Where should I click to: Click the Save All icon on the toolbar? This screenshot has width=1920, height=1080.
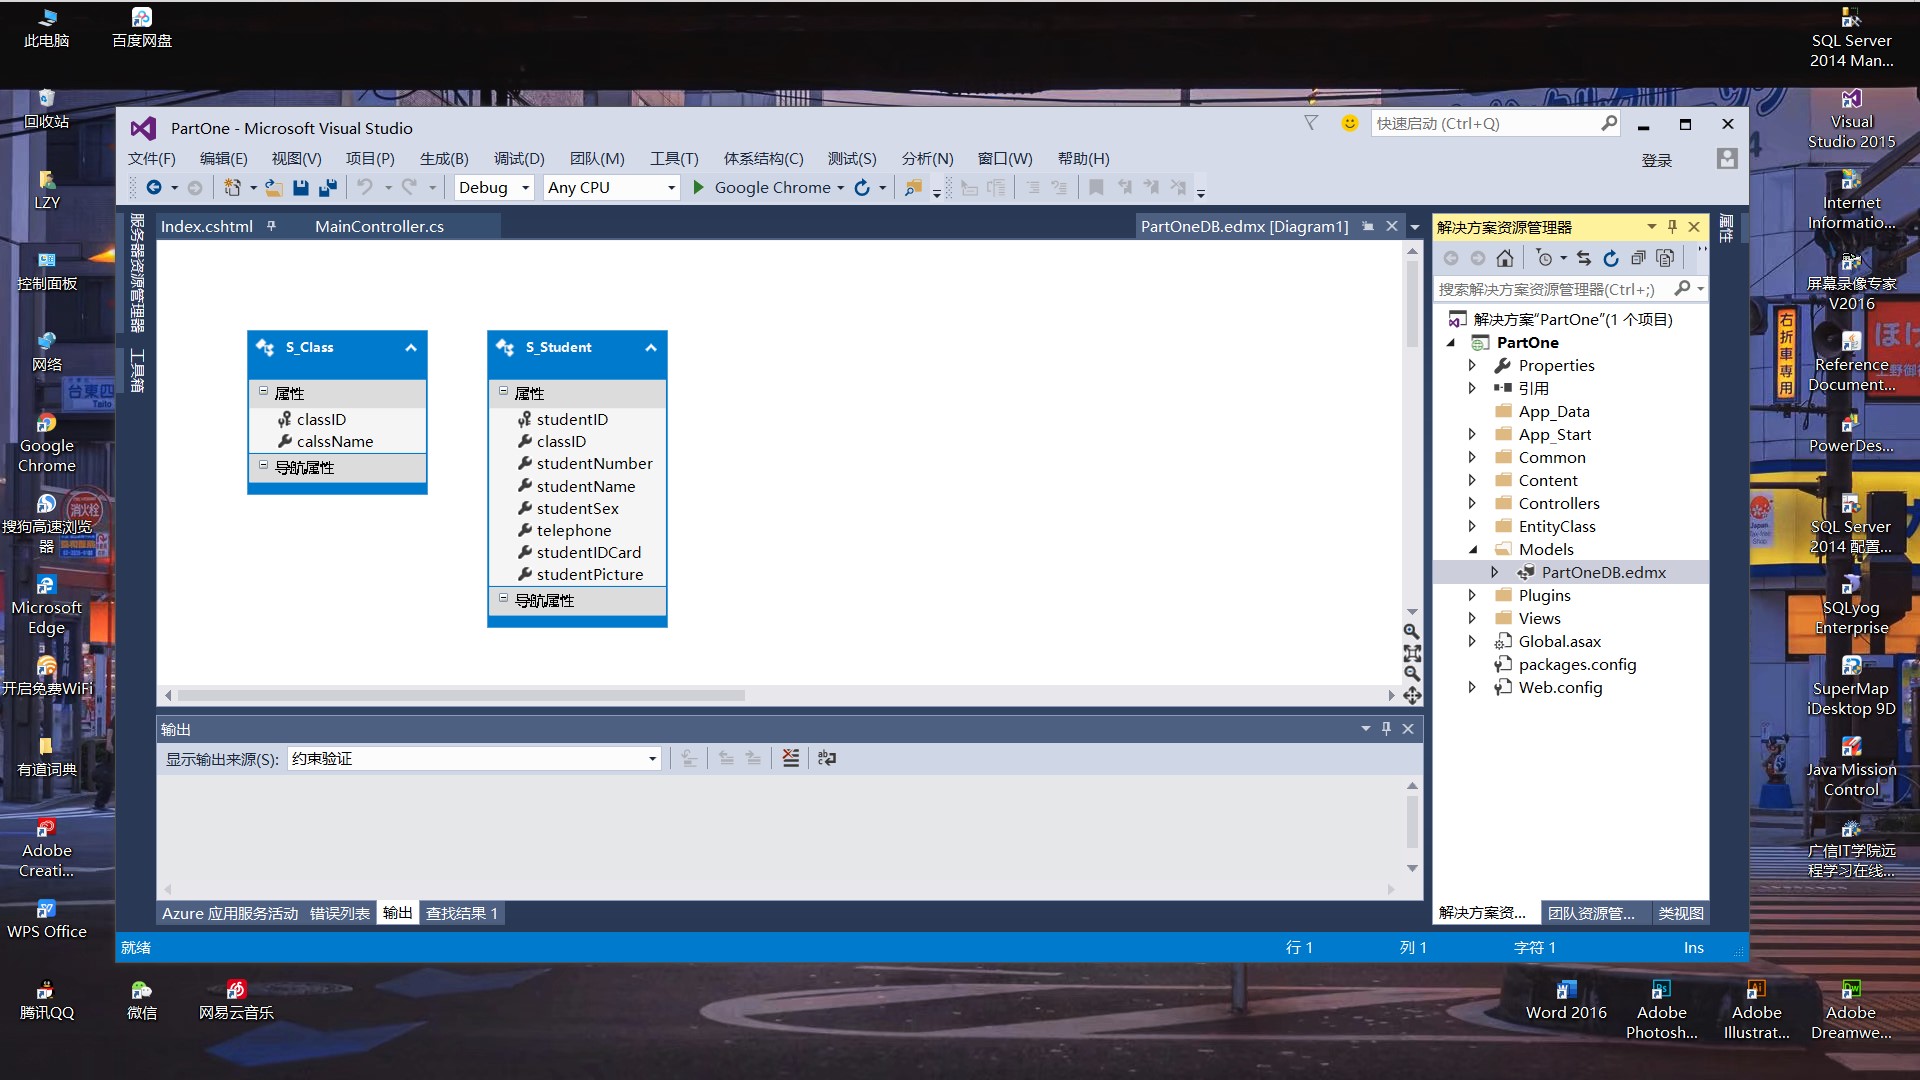[x=327, y=187]
